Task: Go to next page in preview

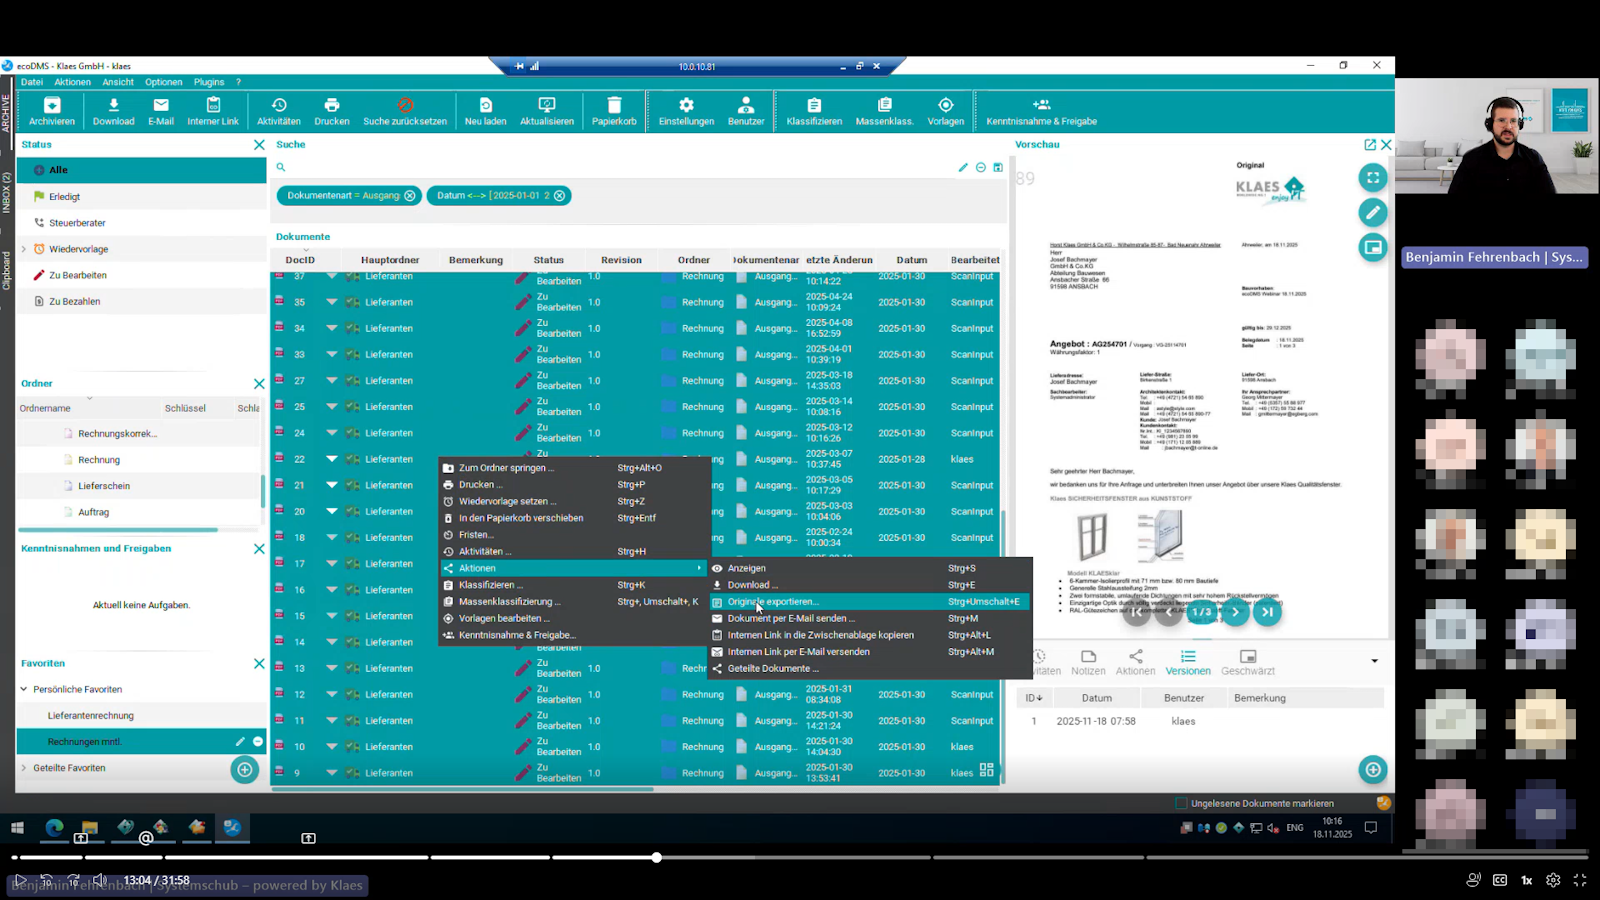Action: point(1235,612)
